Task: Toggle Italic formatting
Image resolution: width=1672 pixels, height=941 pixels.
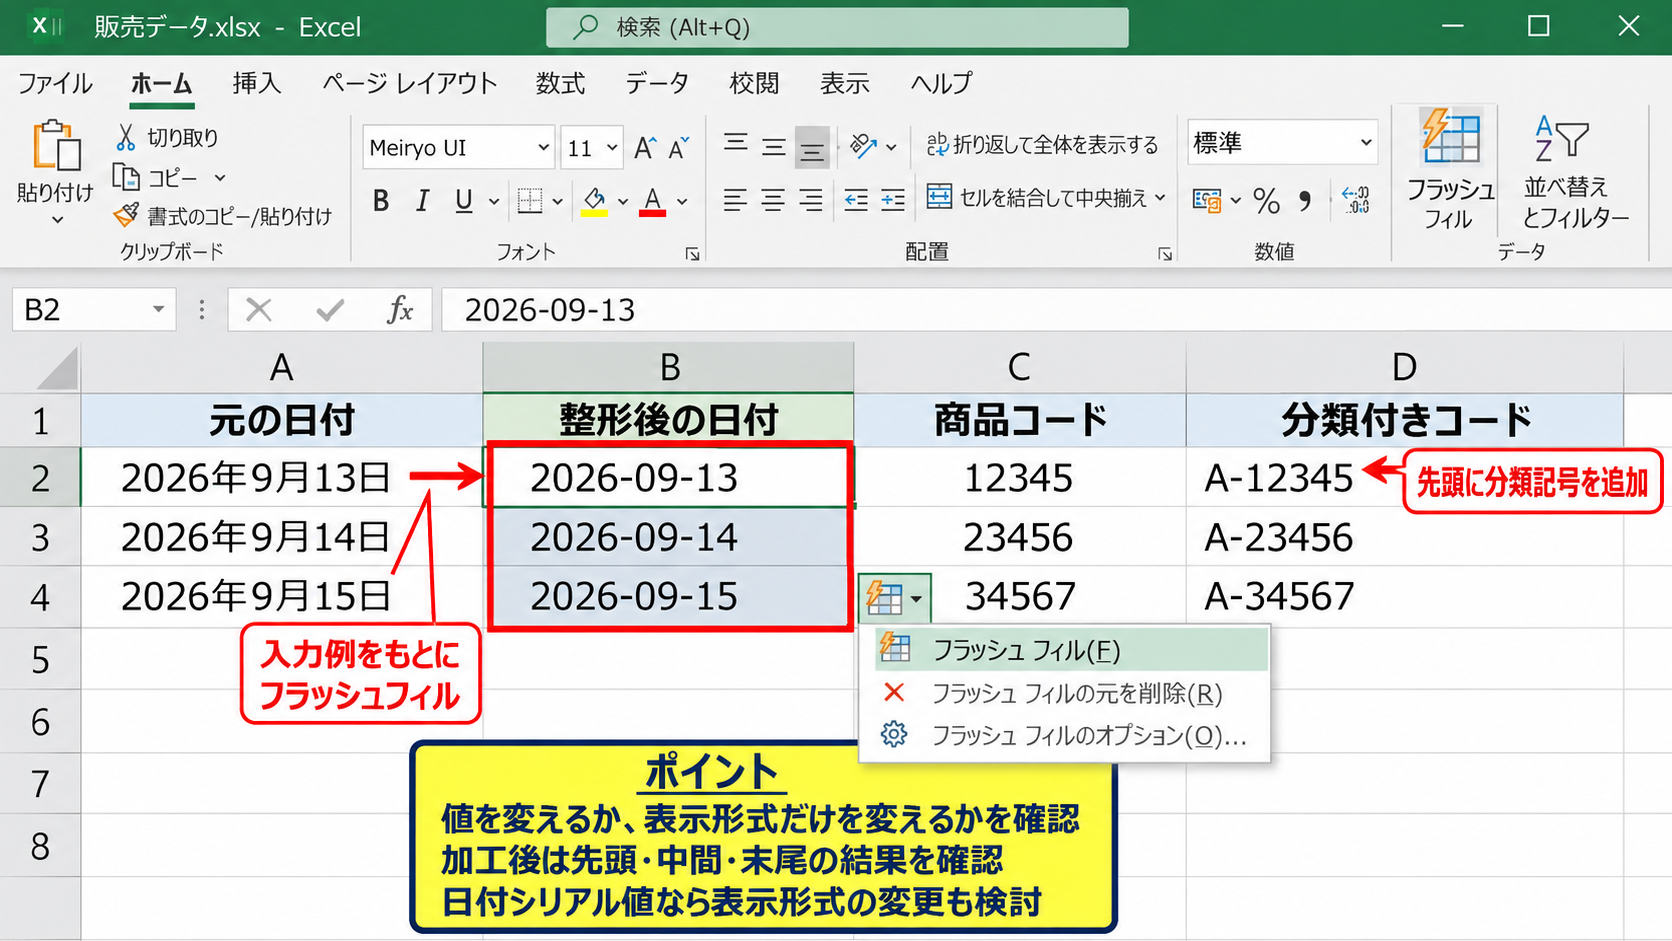Action: 422,201
